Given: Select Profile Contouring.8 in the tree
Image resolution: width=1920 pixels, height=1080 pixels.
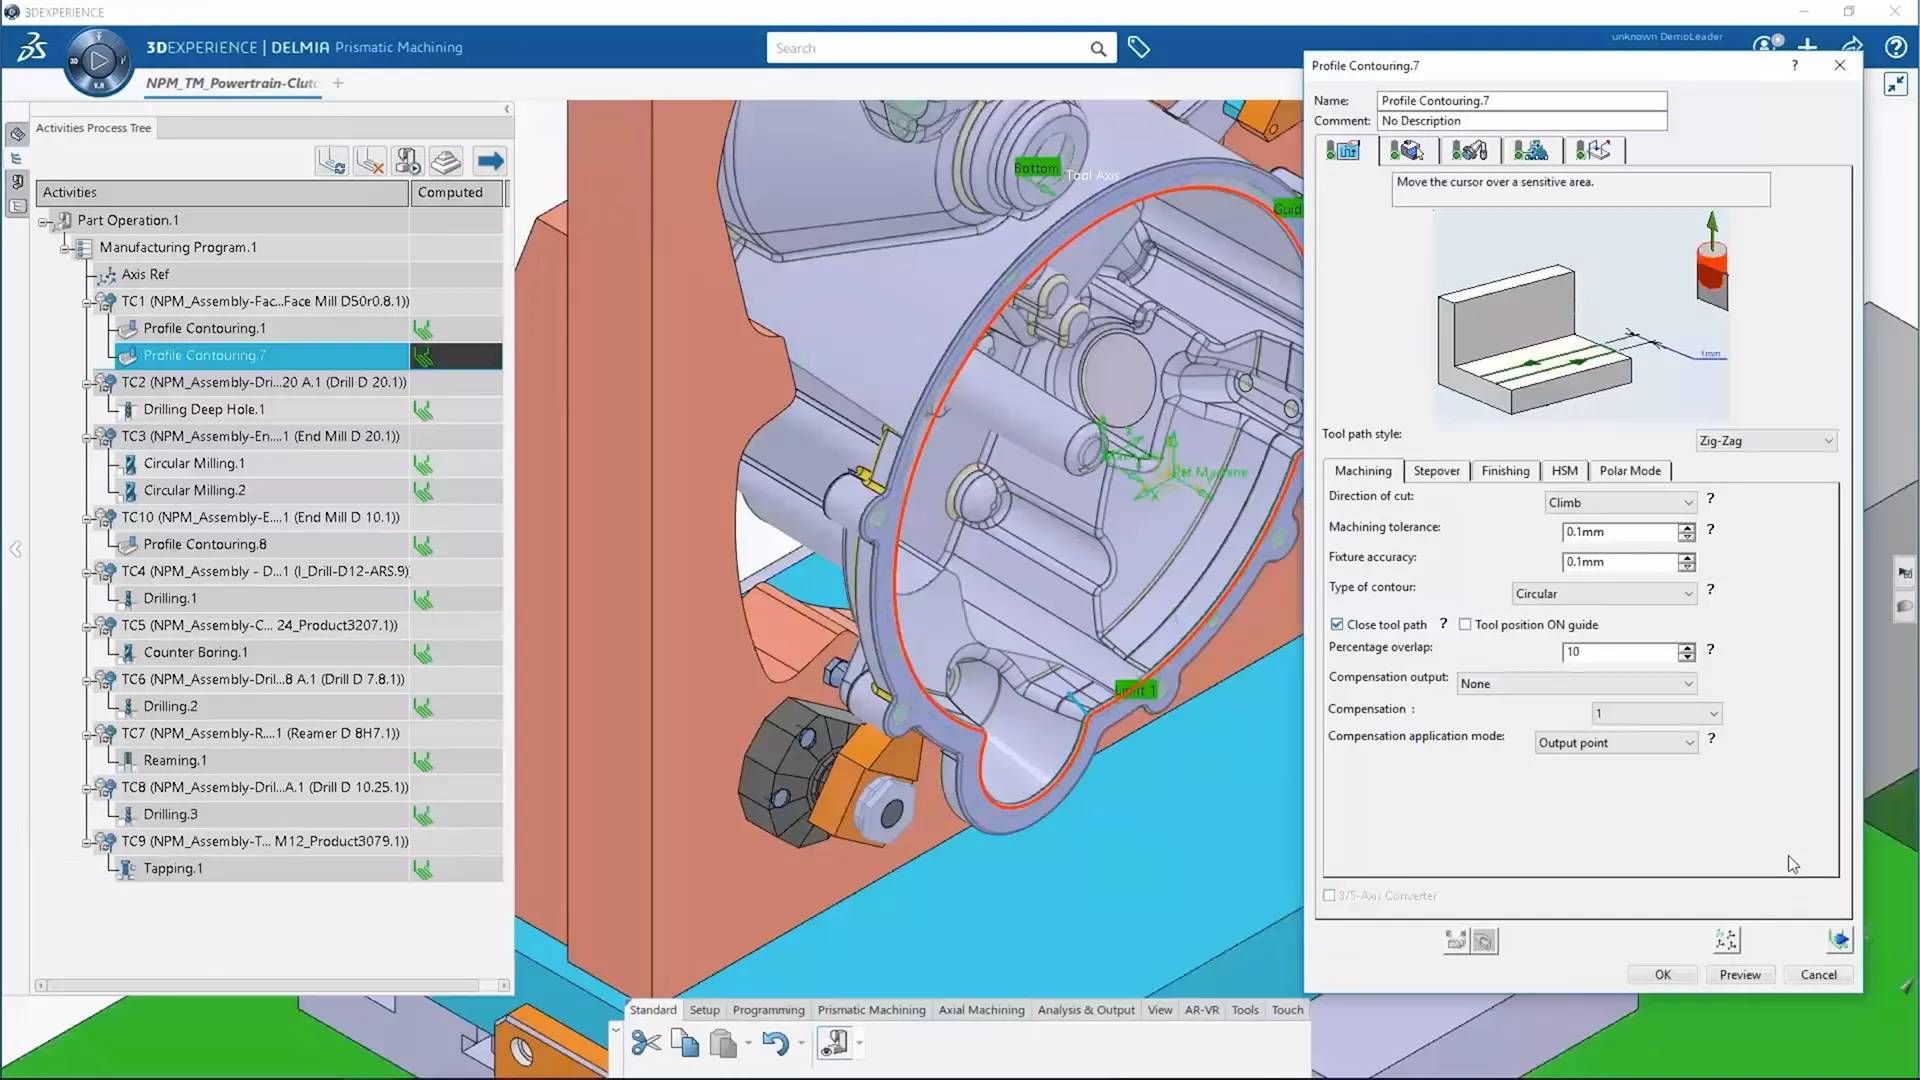Looking at the screenshot, I should pos(204,545).
